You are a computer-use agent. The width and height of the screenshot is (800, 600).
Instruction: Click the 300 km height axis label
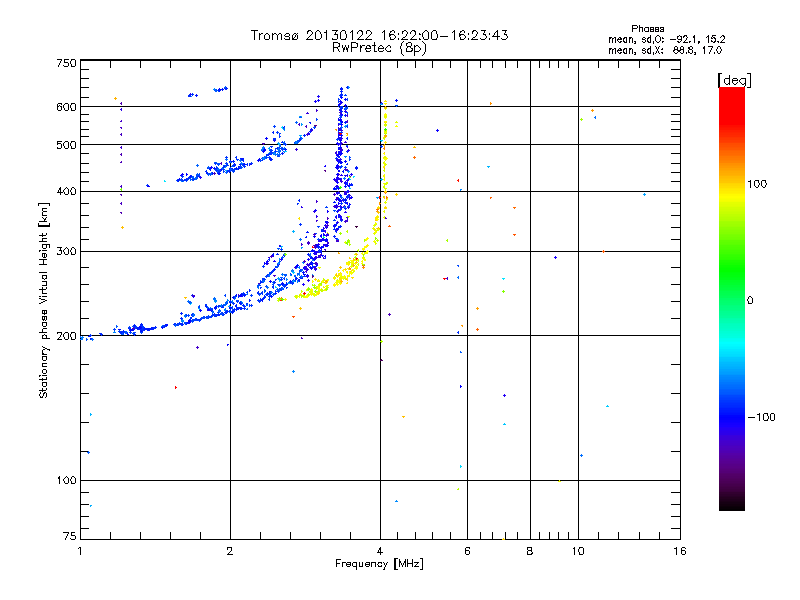(66, 251)
